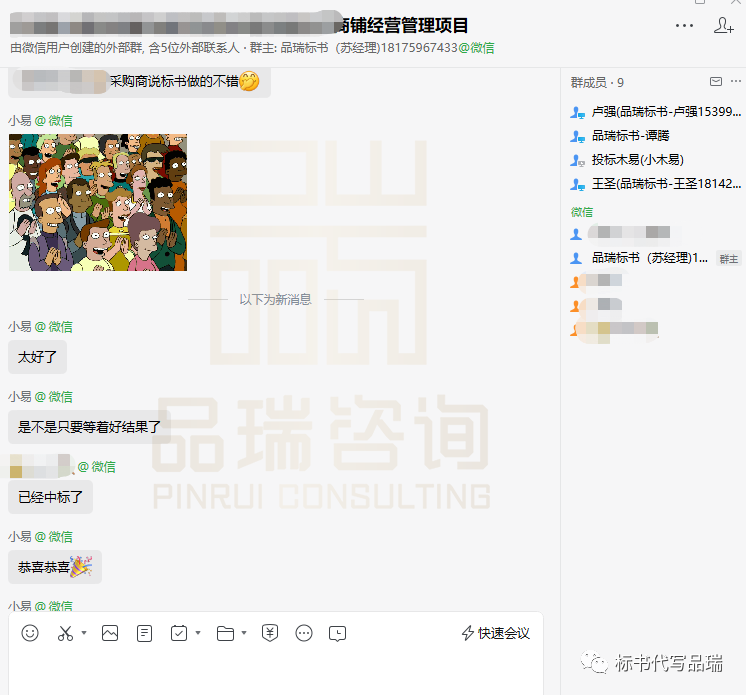746x695 pixels.
Task: Click the message 太好了
Action: coord(37,357)
